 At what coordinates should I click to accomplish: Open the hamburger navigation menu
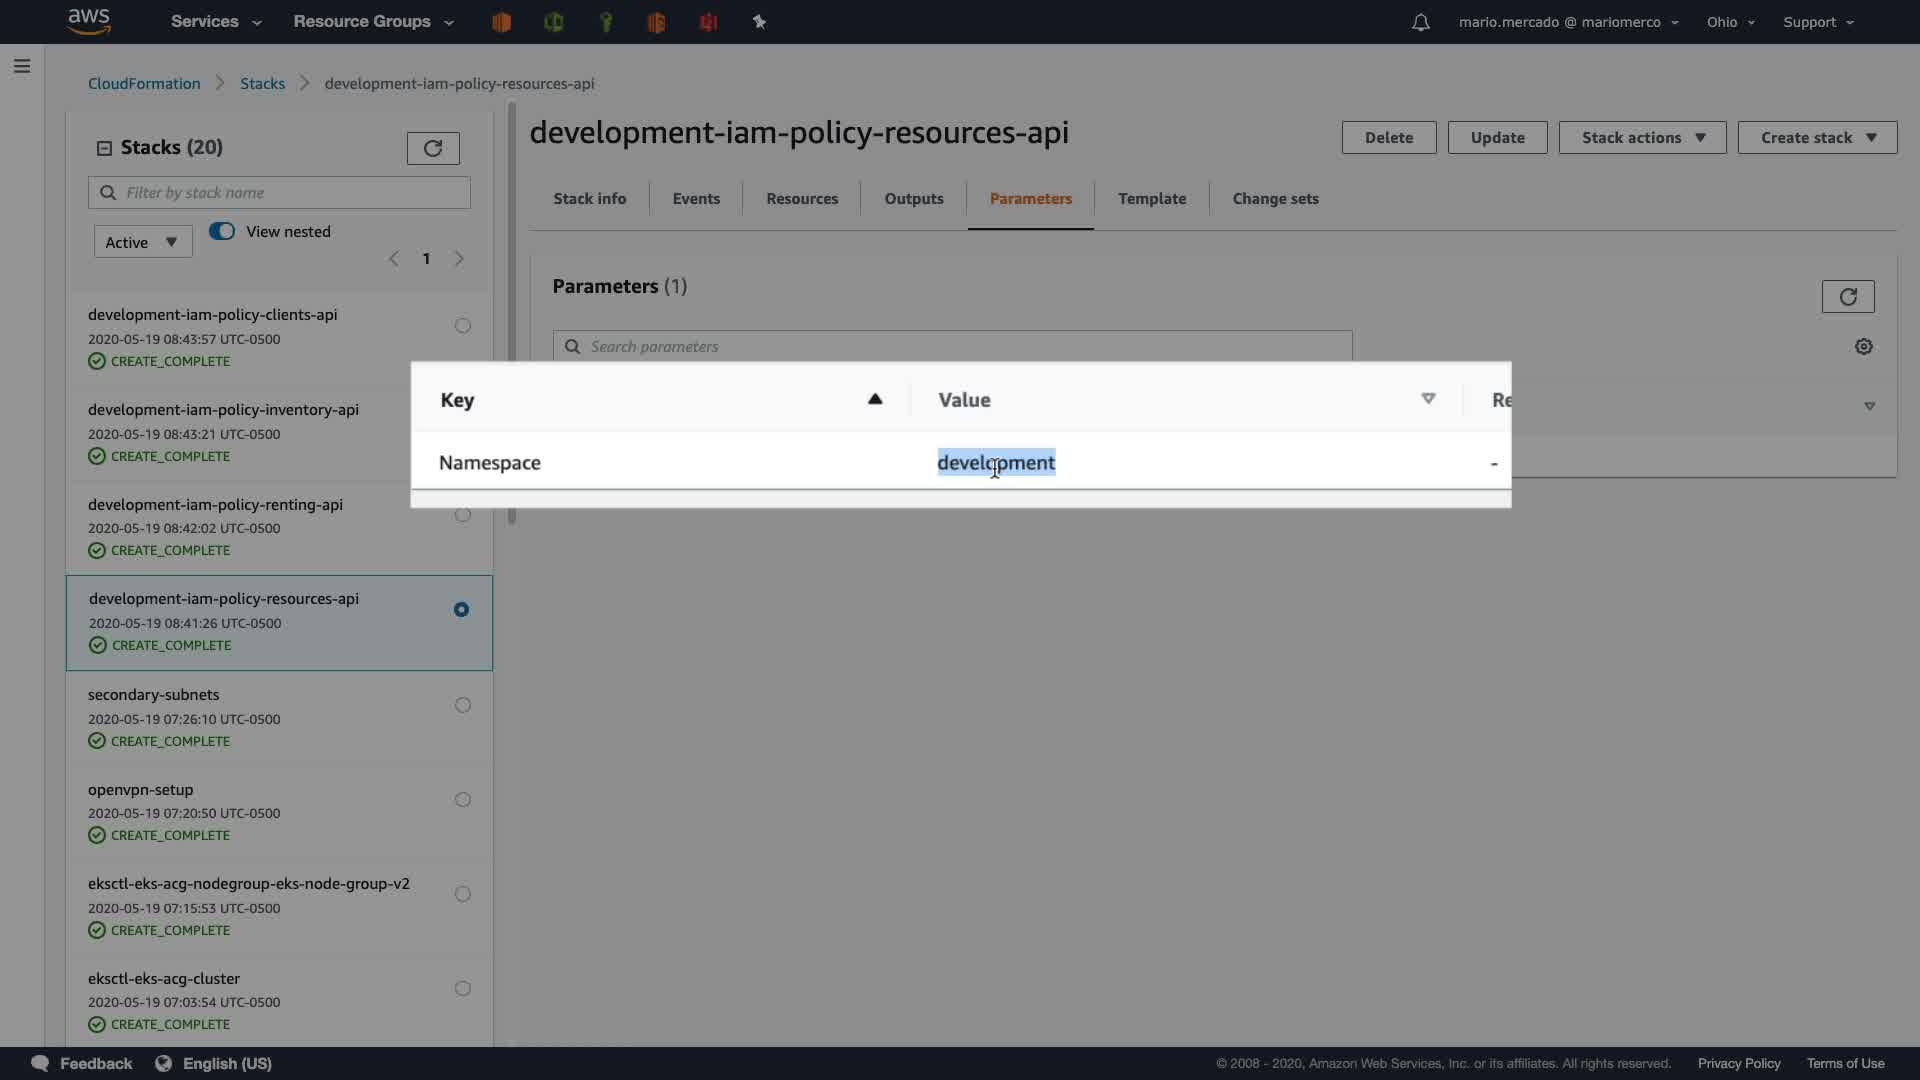pos(22,66)
